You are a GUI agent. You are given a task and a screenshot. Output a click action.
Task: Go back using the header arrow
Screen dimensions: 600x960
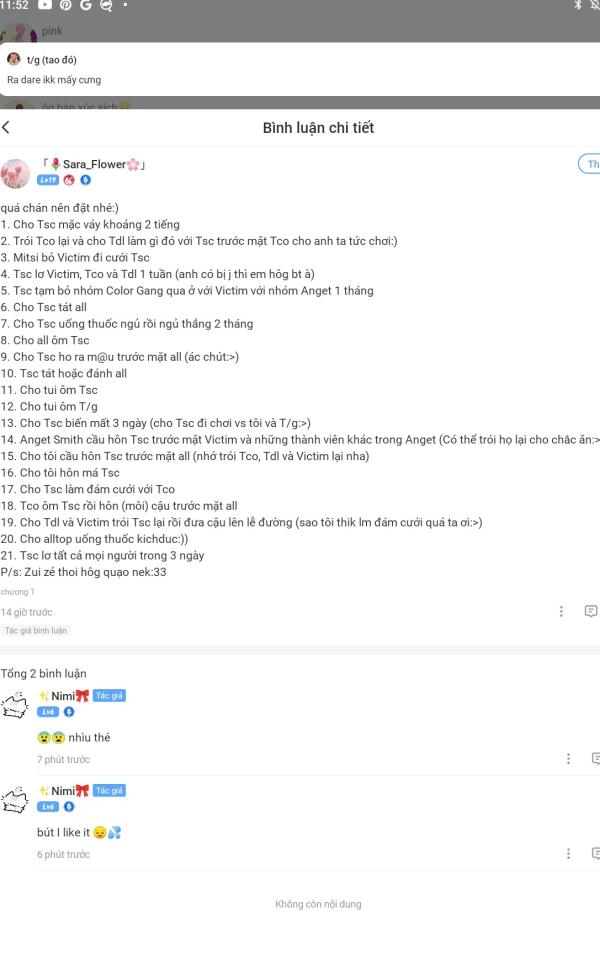(x=6, y=128)
